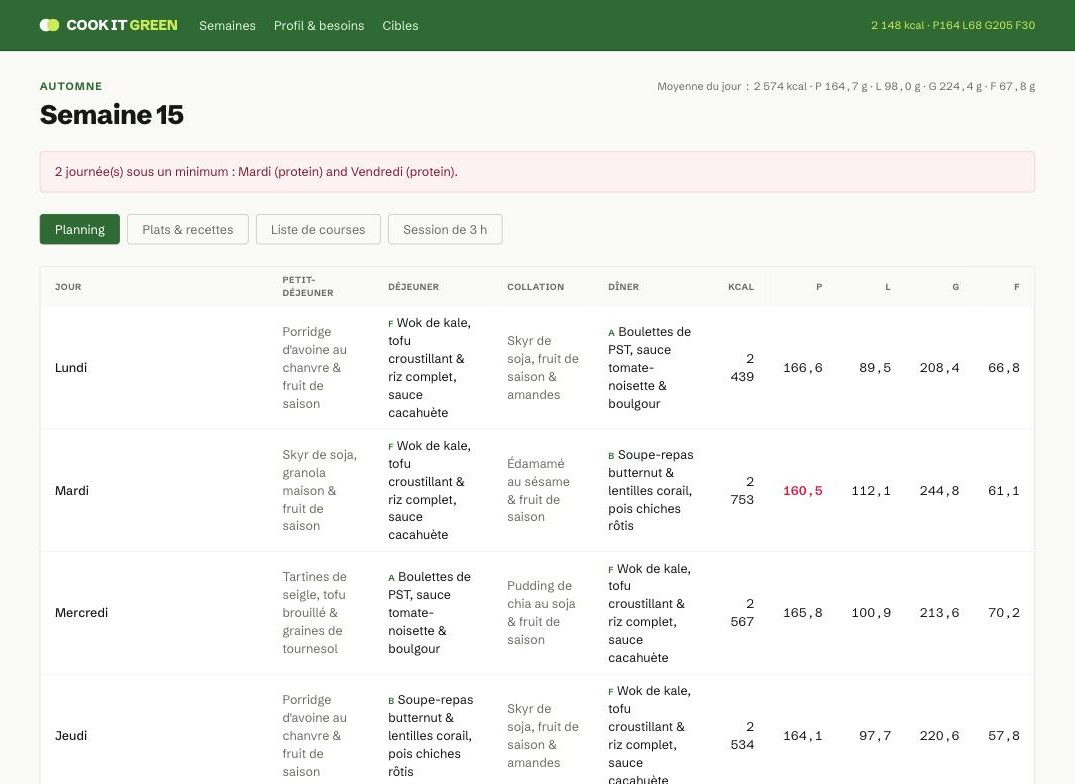Click the DÉJEUNER column header
Screen dimensions: 1075x784
(413, 286)
